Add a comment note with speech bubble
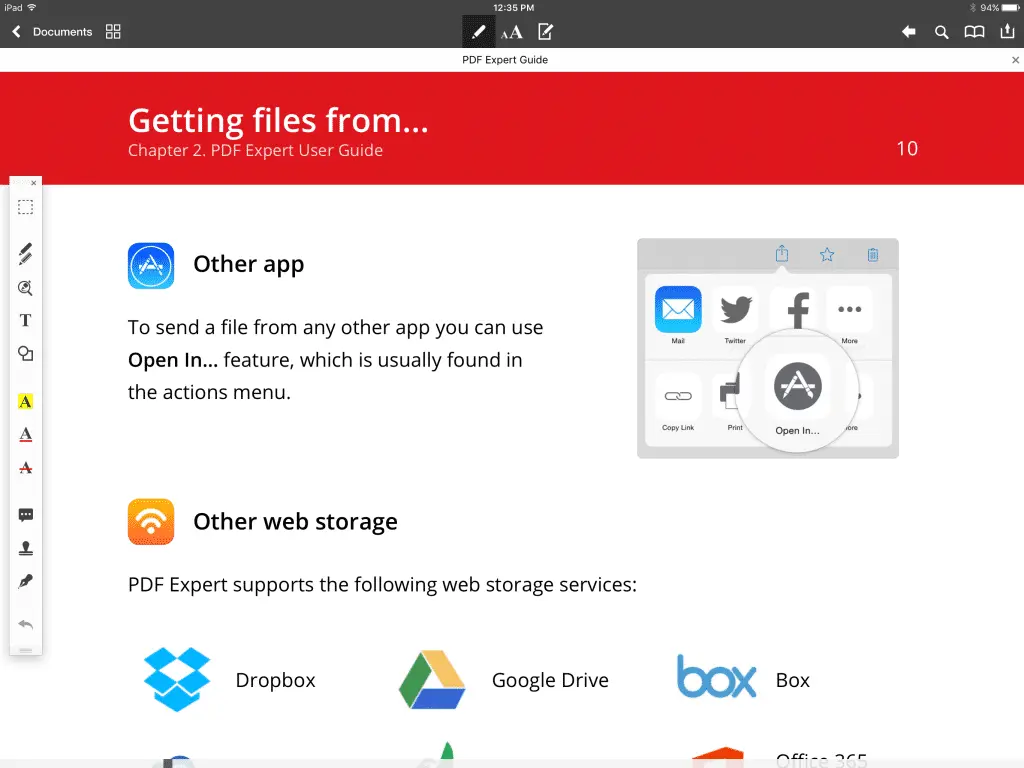1024x768 pixels. click(26, 515)
